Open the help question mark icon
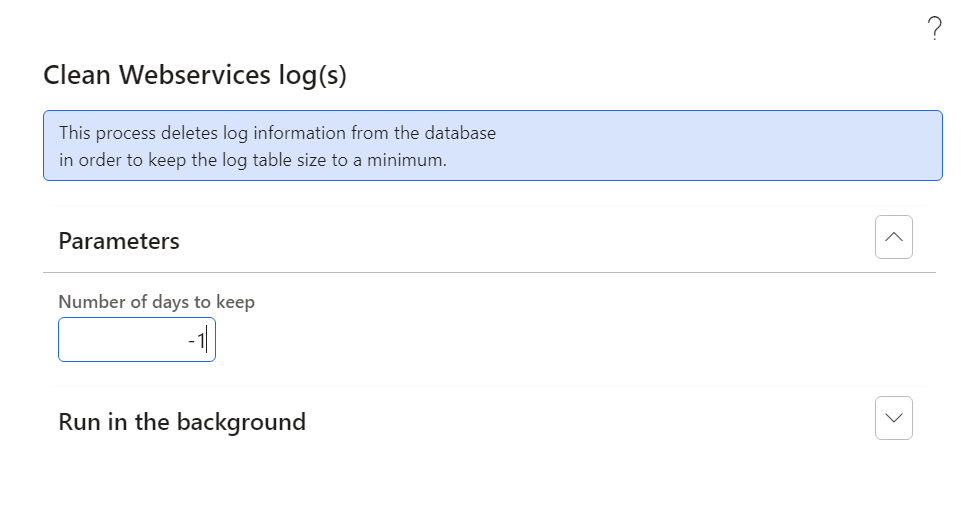Viewport: 973px width, 516px height. click(x=935, y=29)
